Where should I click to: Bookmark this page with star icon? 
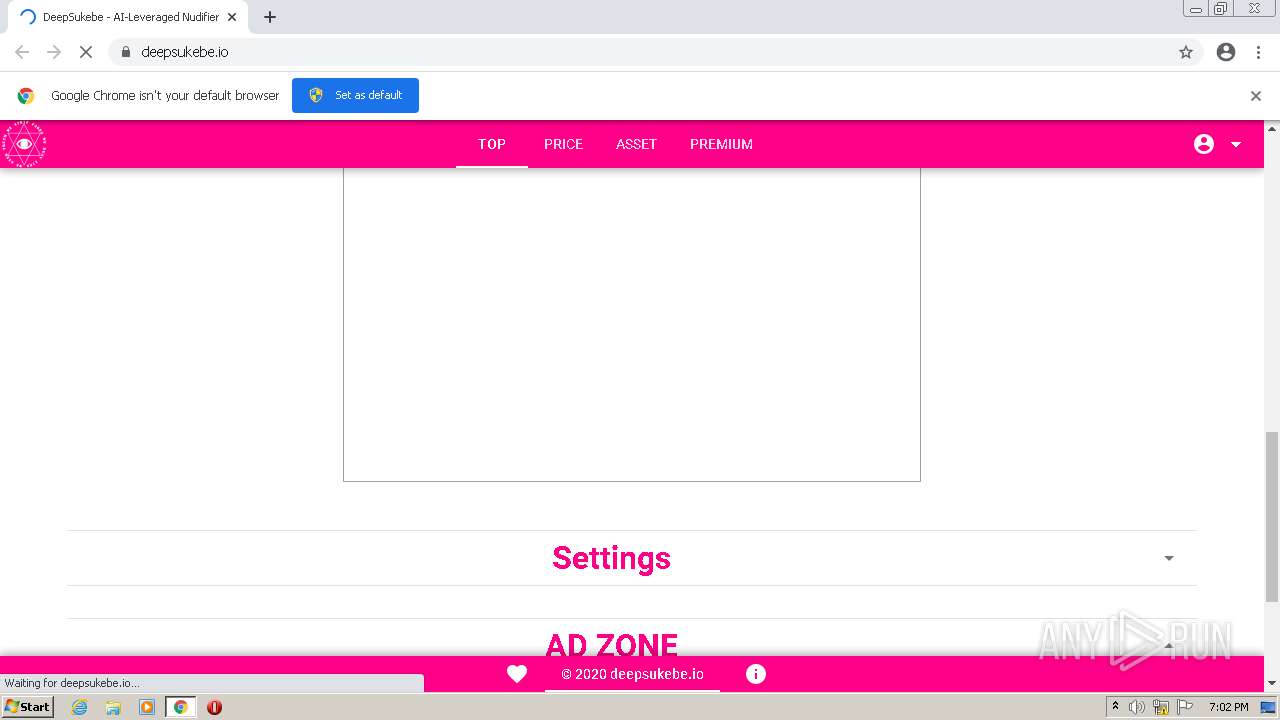point(1186,52)
